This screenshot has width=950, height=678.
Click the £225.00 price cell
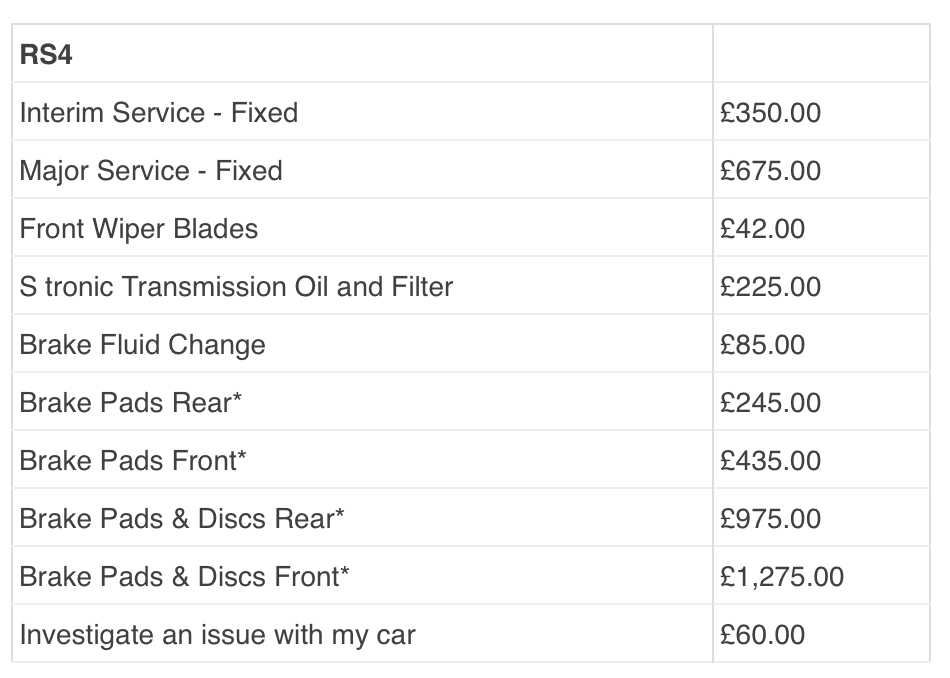(770, 286)
